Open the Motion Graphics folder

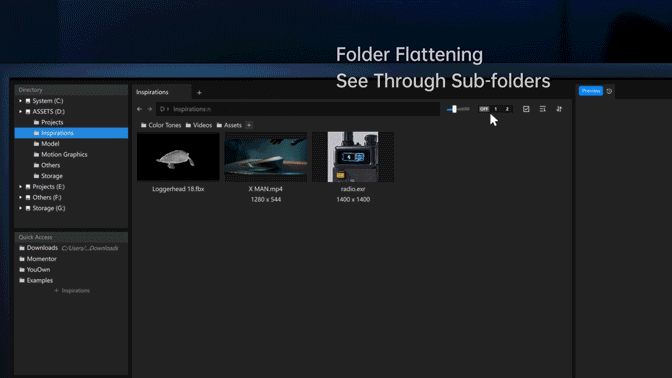point(64,154)
